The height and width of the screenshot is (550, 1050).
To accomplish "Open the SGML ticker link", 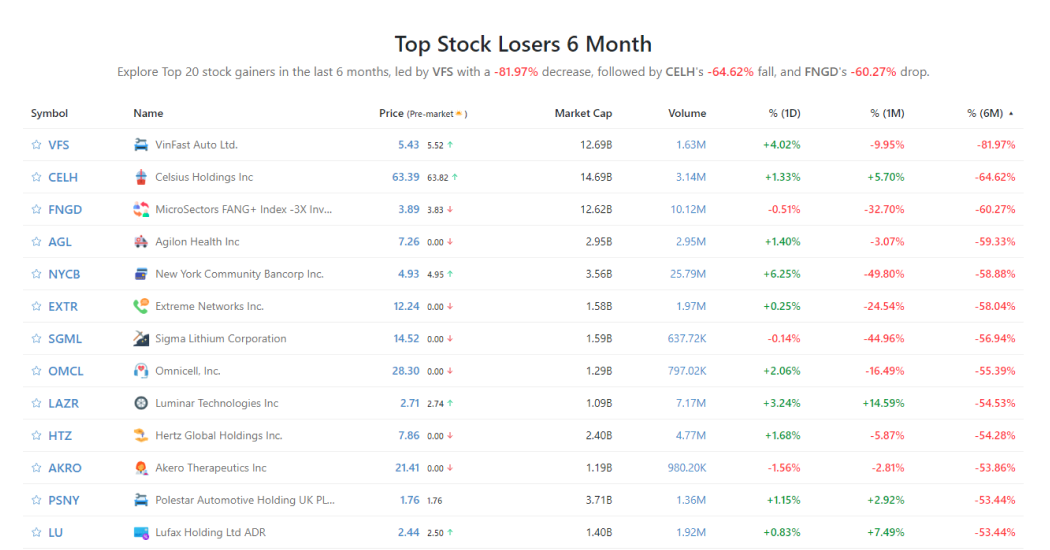I will click(65, 338).
